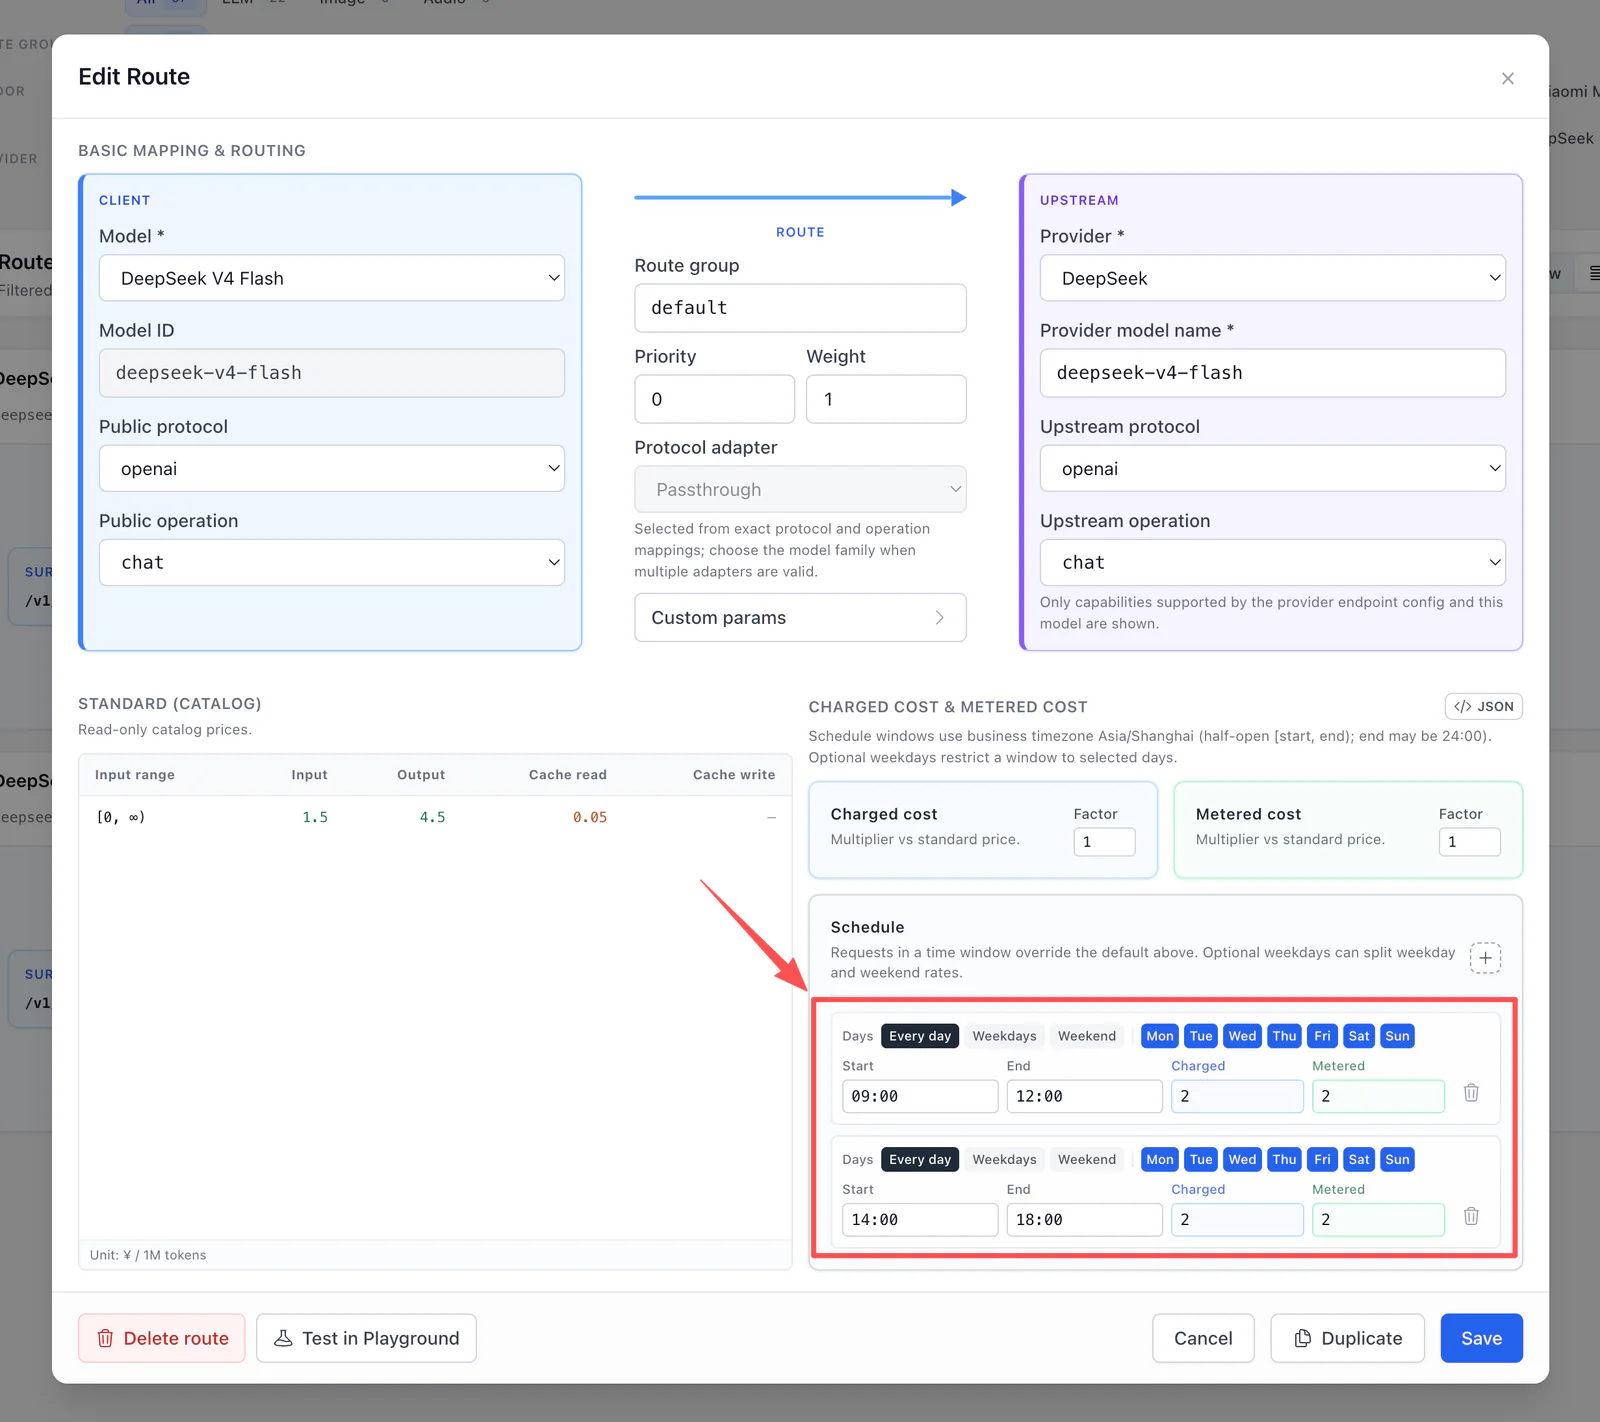Toggle Mon in the 14:00 schedule

(x=1160, y=1159)
